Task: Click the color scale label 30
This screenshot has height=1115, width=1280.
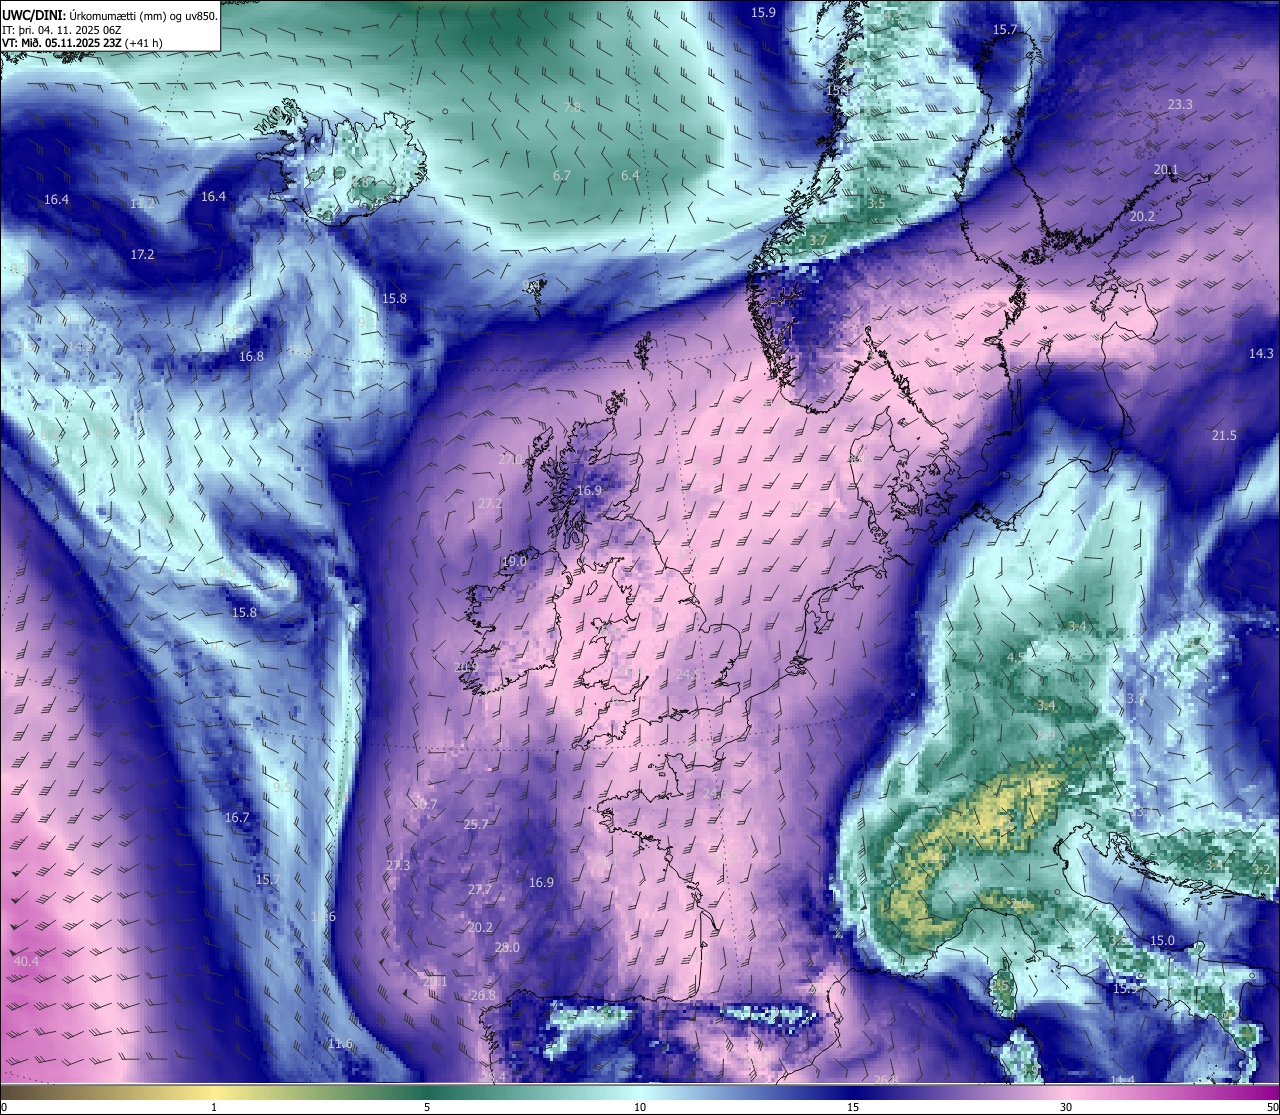Action: tap(1066, 1107)
